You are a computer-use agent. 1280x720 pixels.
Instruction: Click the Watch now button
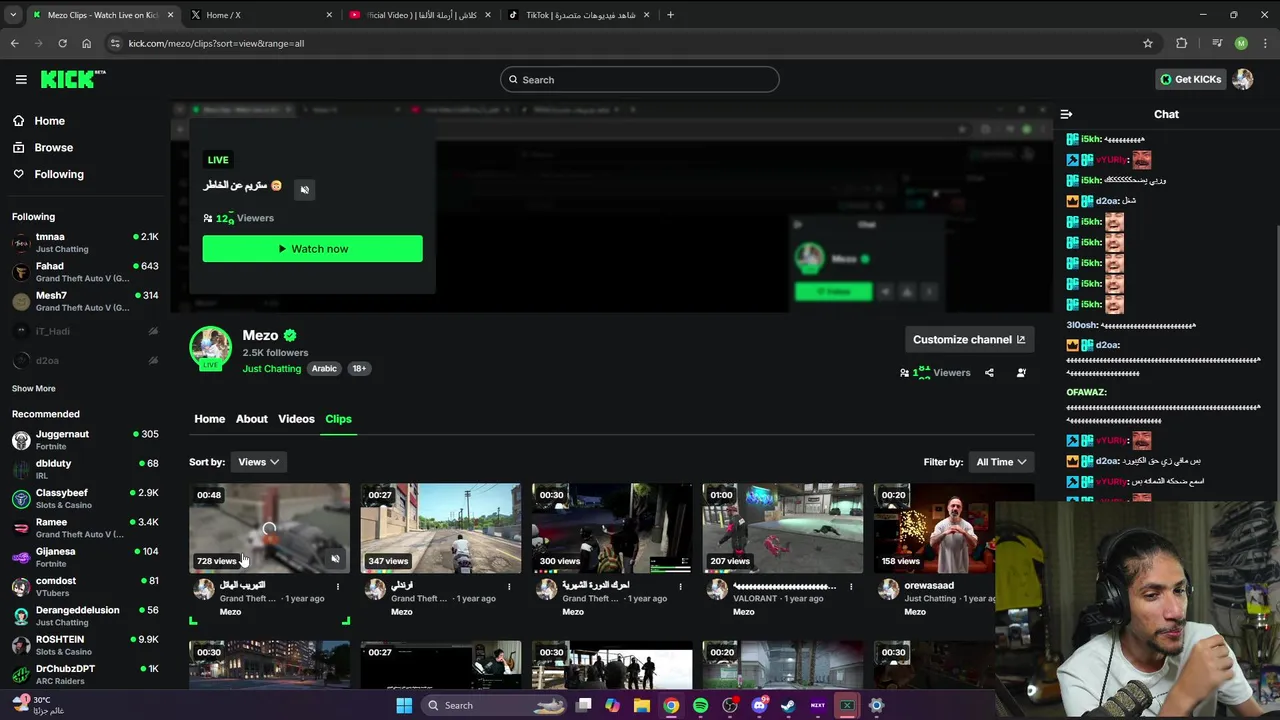312,249
